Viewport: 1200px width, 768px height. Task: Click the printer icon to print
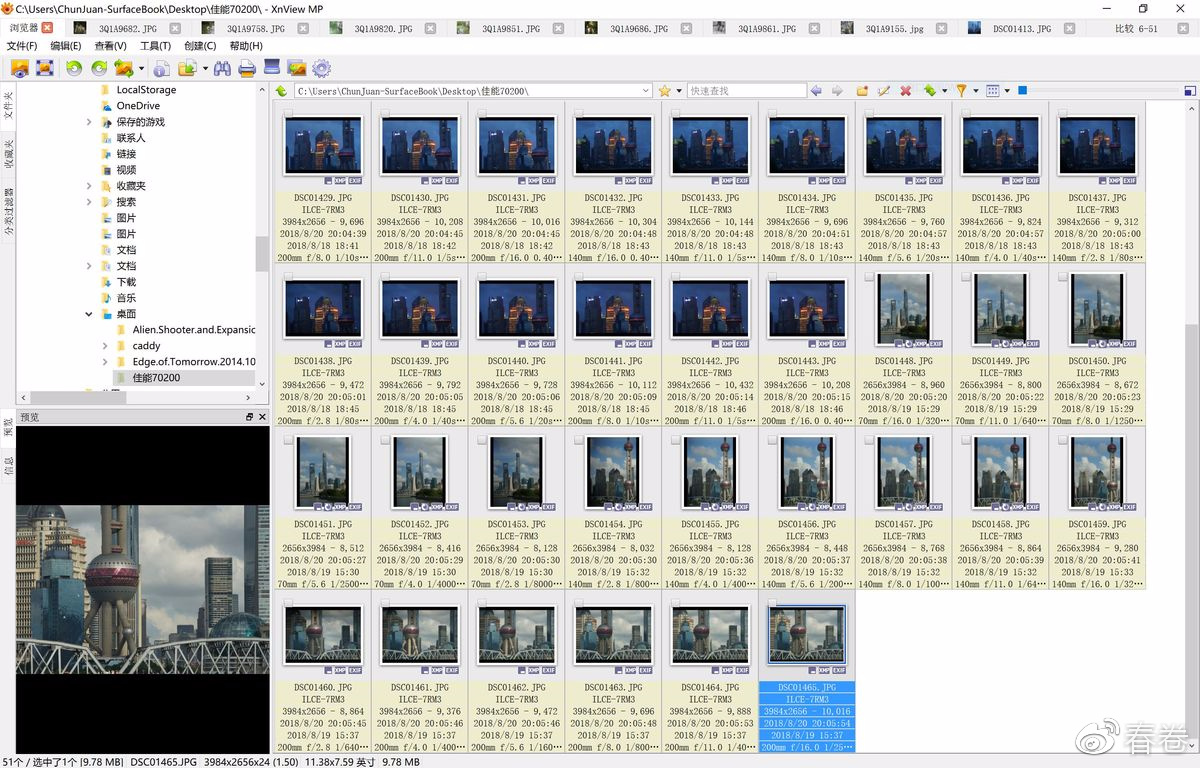(246, 68)
